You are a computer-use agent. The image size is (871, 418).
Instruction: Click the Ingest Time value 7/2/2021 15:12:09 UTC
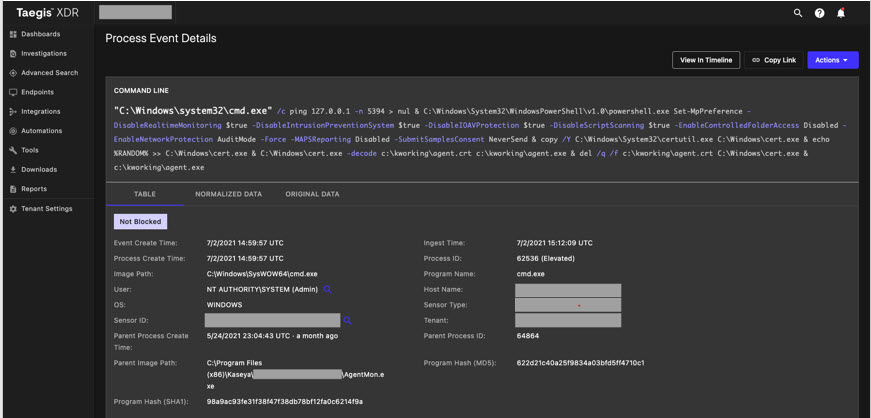[554, 243]
